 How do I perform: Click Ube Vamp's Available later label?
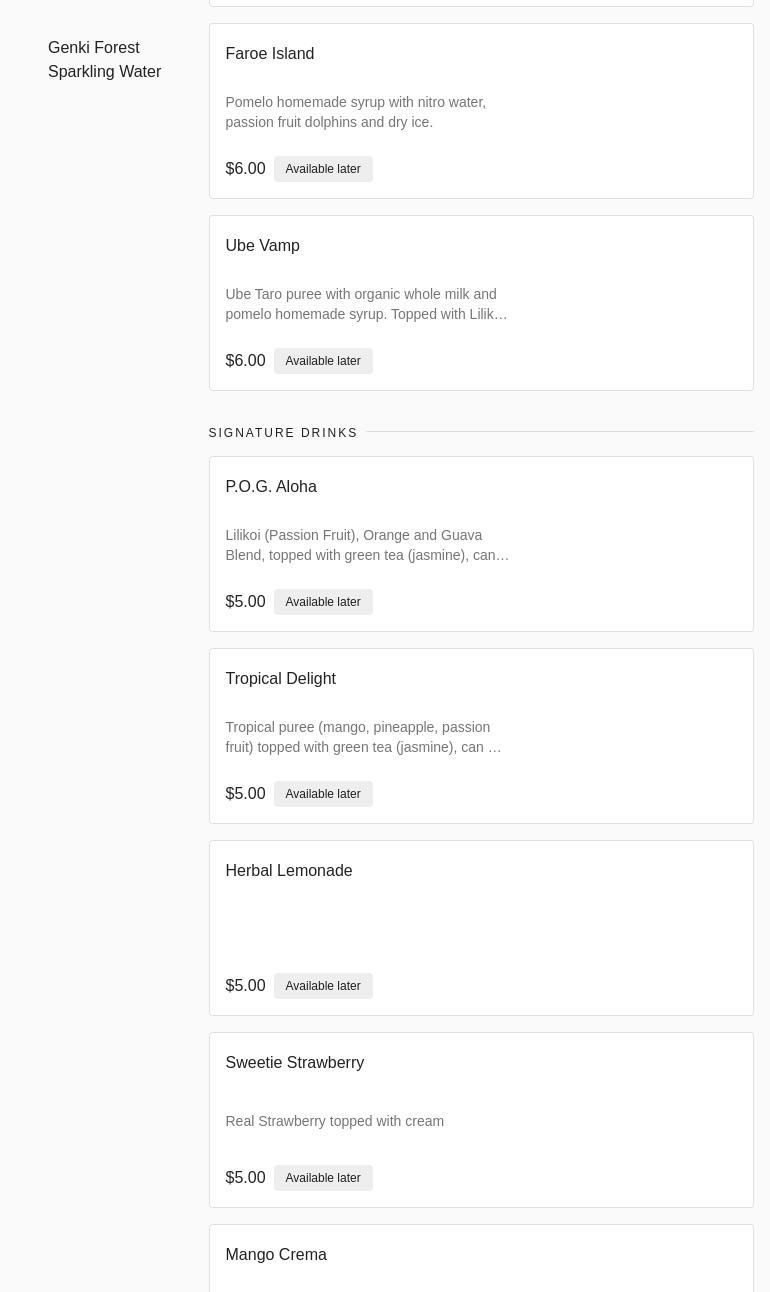pos(322,361)
